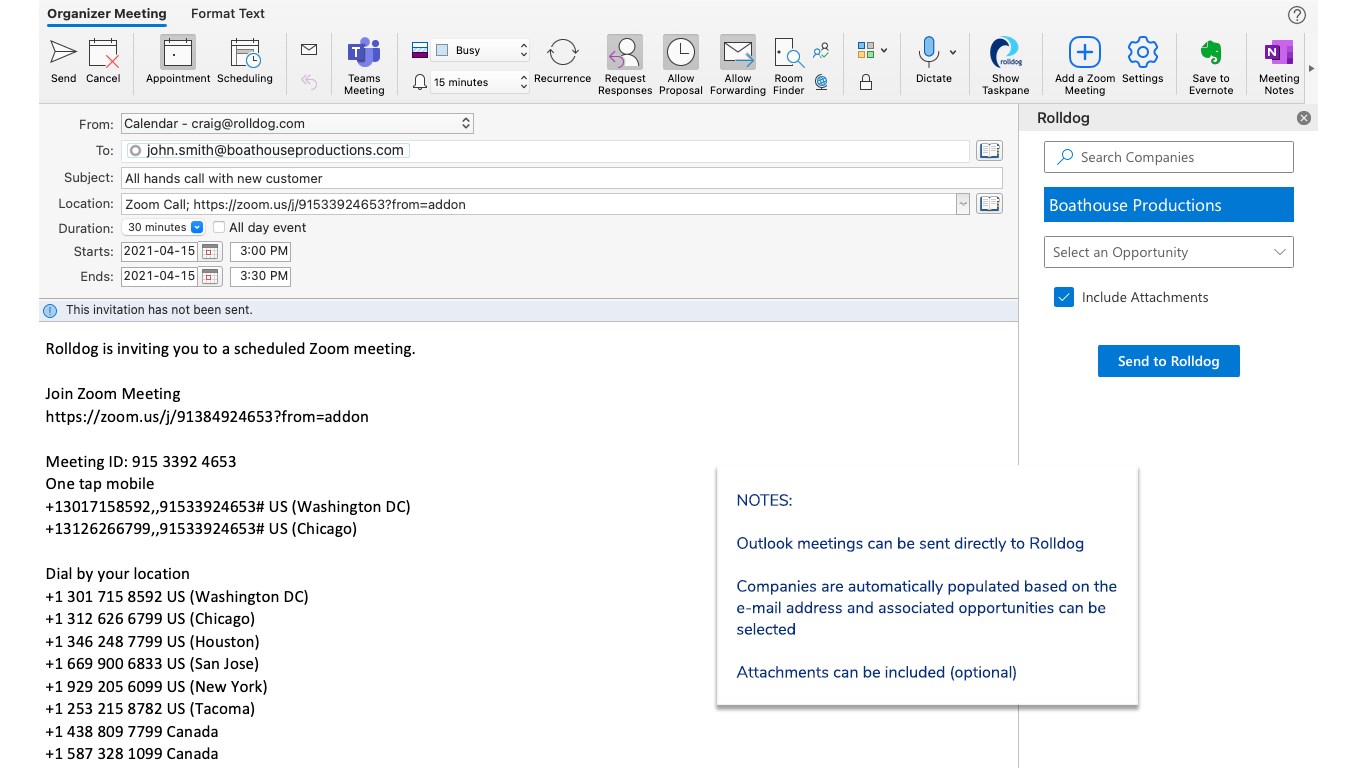
Task: Open the Scheduling assistant
Action: pos(245,60)
